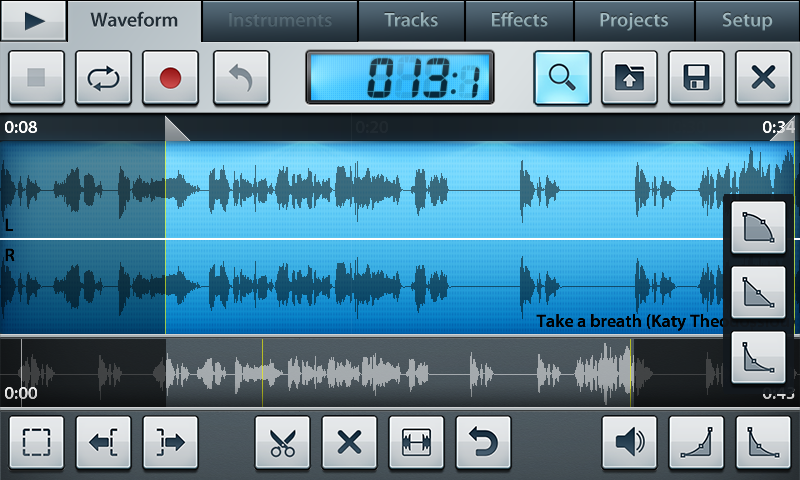Start recording with the red record button
The image size is (800, 480).
169,78
